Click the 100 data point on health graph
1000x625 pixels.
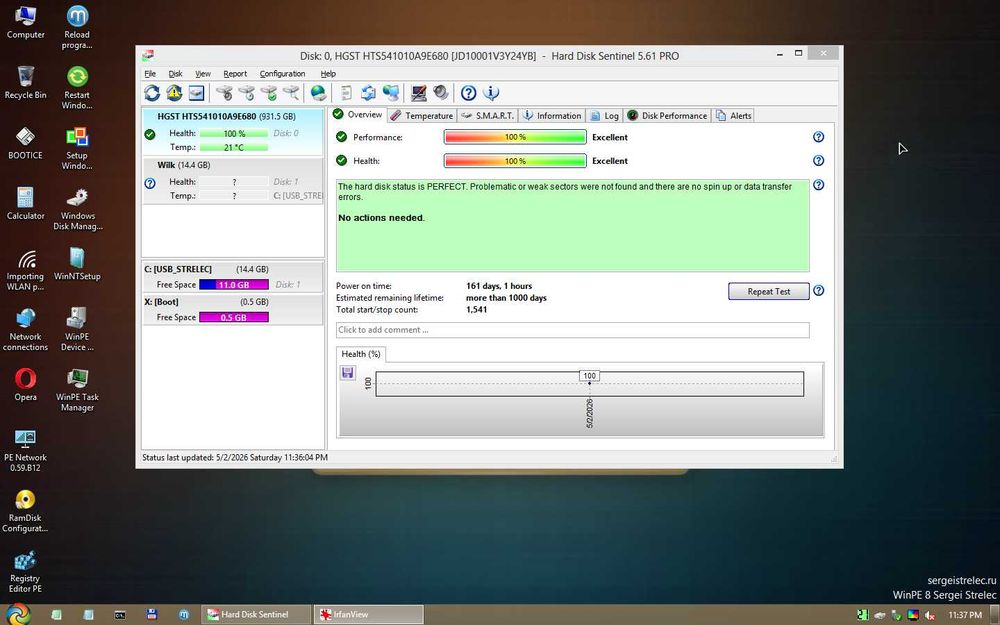(x=589, y=376)
